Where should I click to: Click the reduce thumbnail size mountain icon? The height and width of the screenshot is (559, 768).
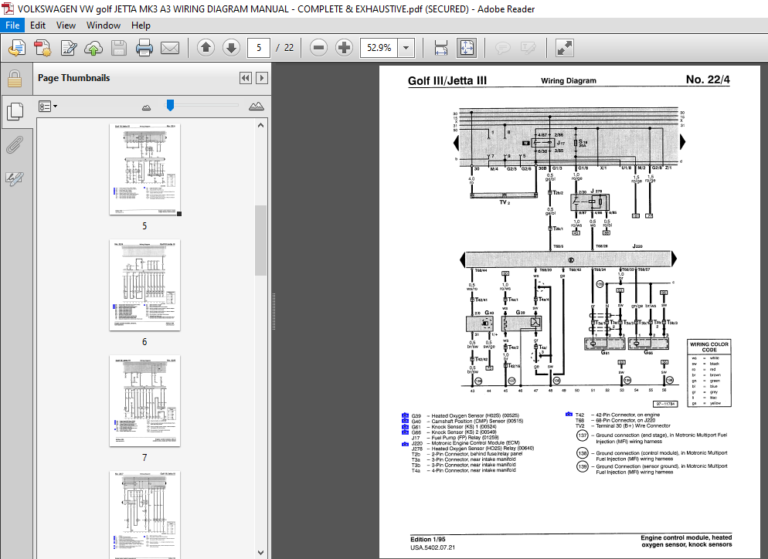click(x=146, y=107)
